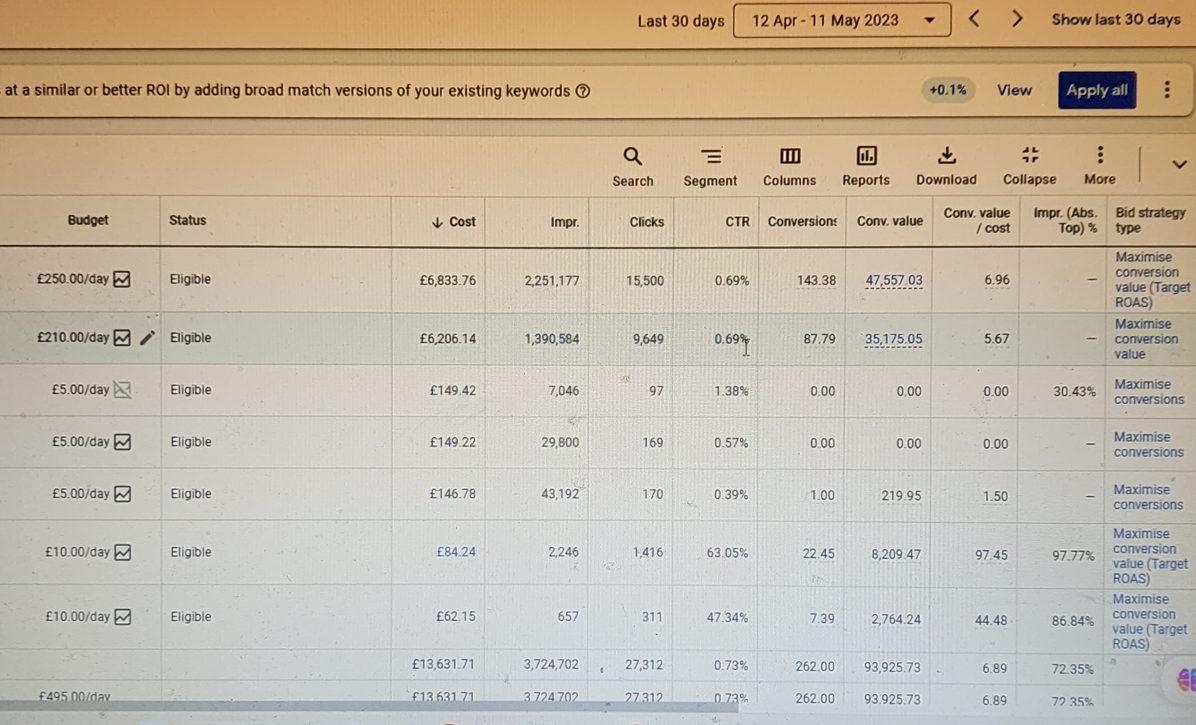Click the 143.38 conversions cell
1196x725 pixels.
[x=816, y=280]
